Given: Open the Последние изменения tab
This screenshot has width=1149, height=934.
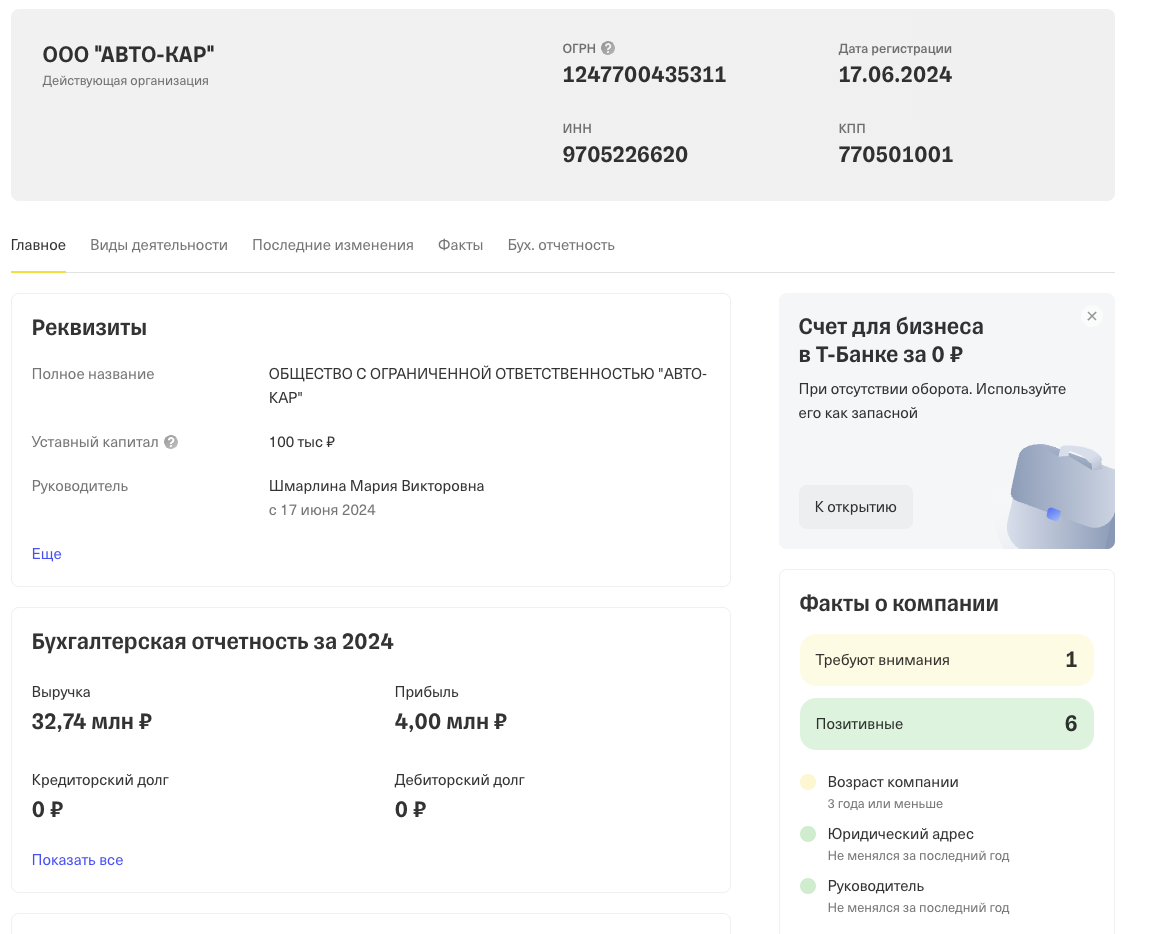Looking at the screenshot, I should [x=333, y=245].
